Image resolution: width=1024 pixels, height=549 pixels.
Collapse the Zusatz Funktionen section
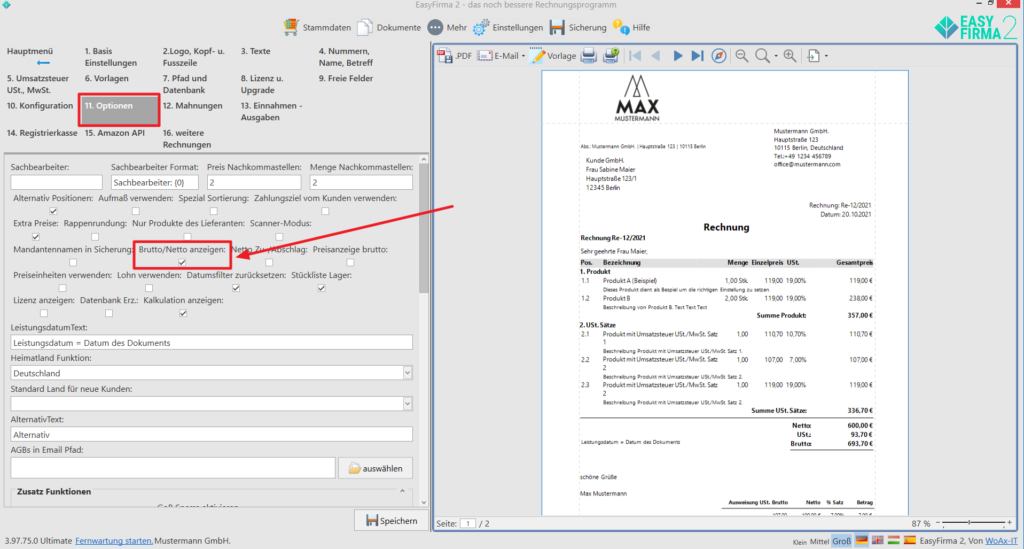(402, 492)
